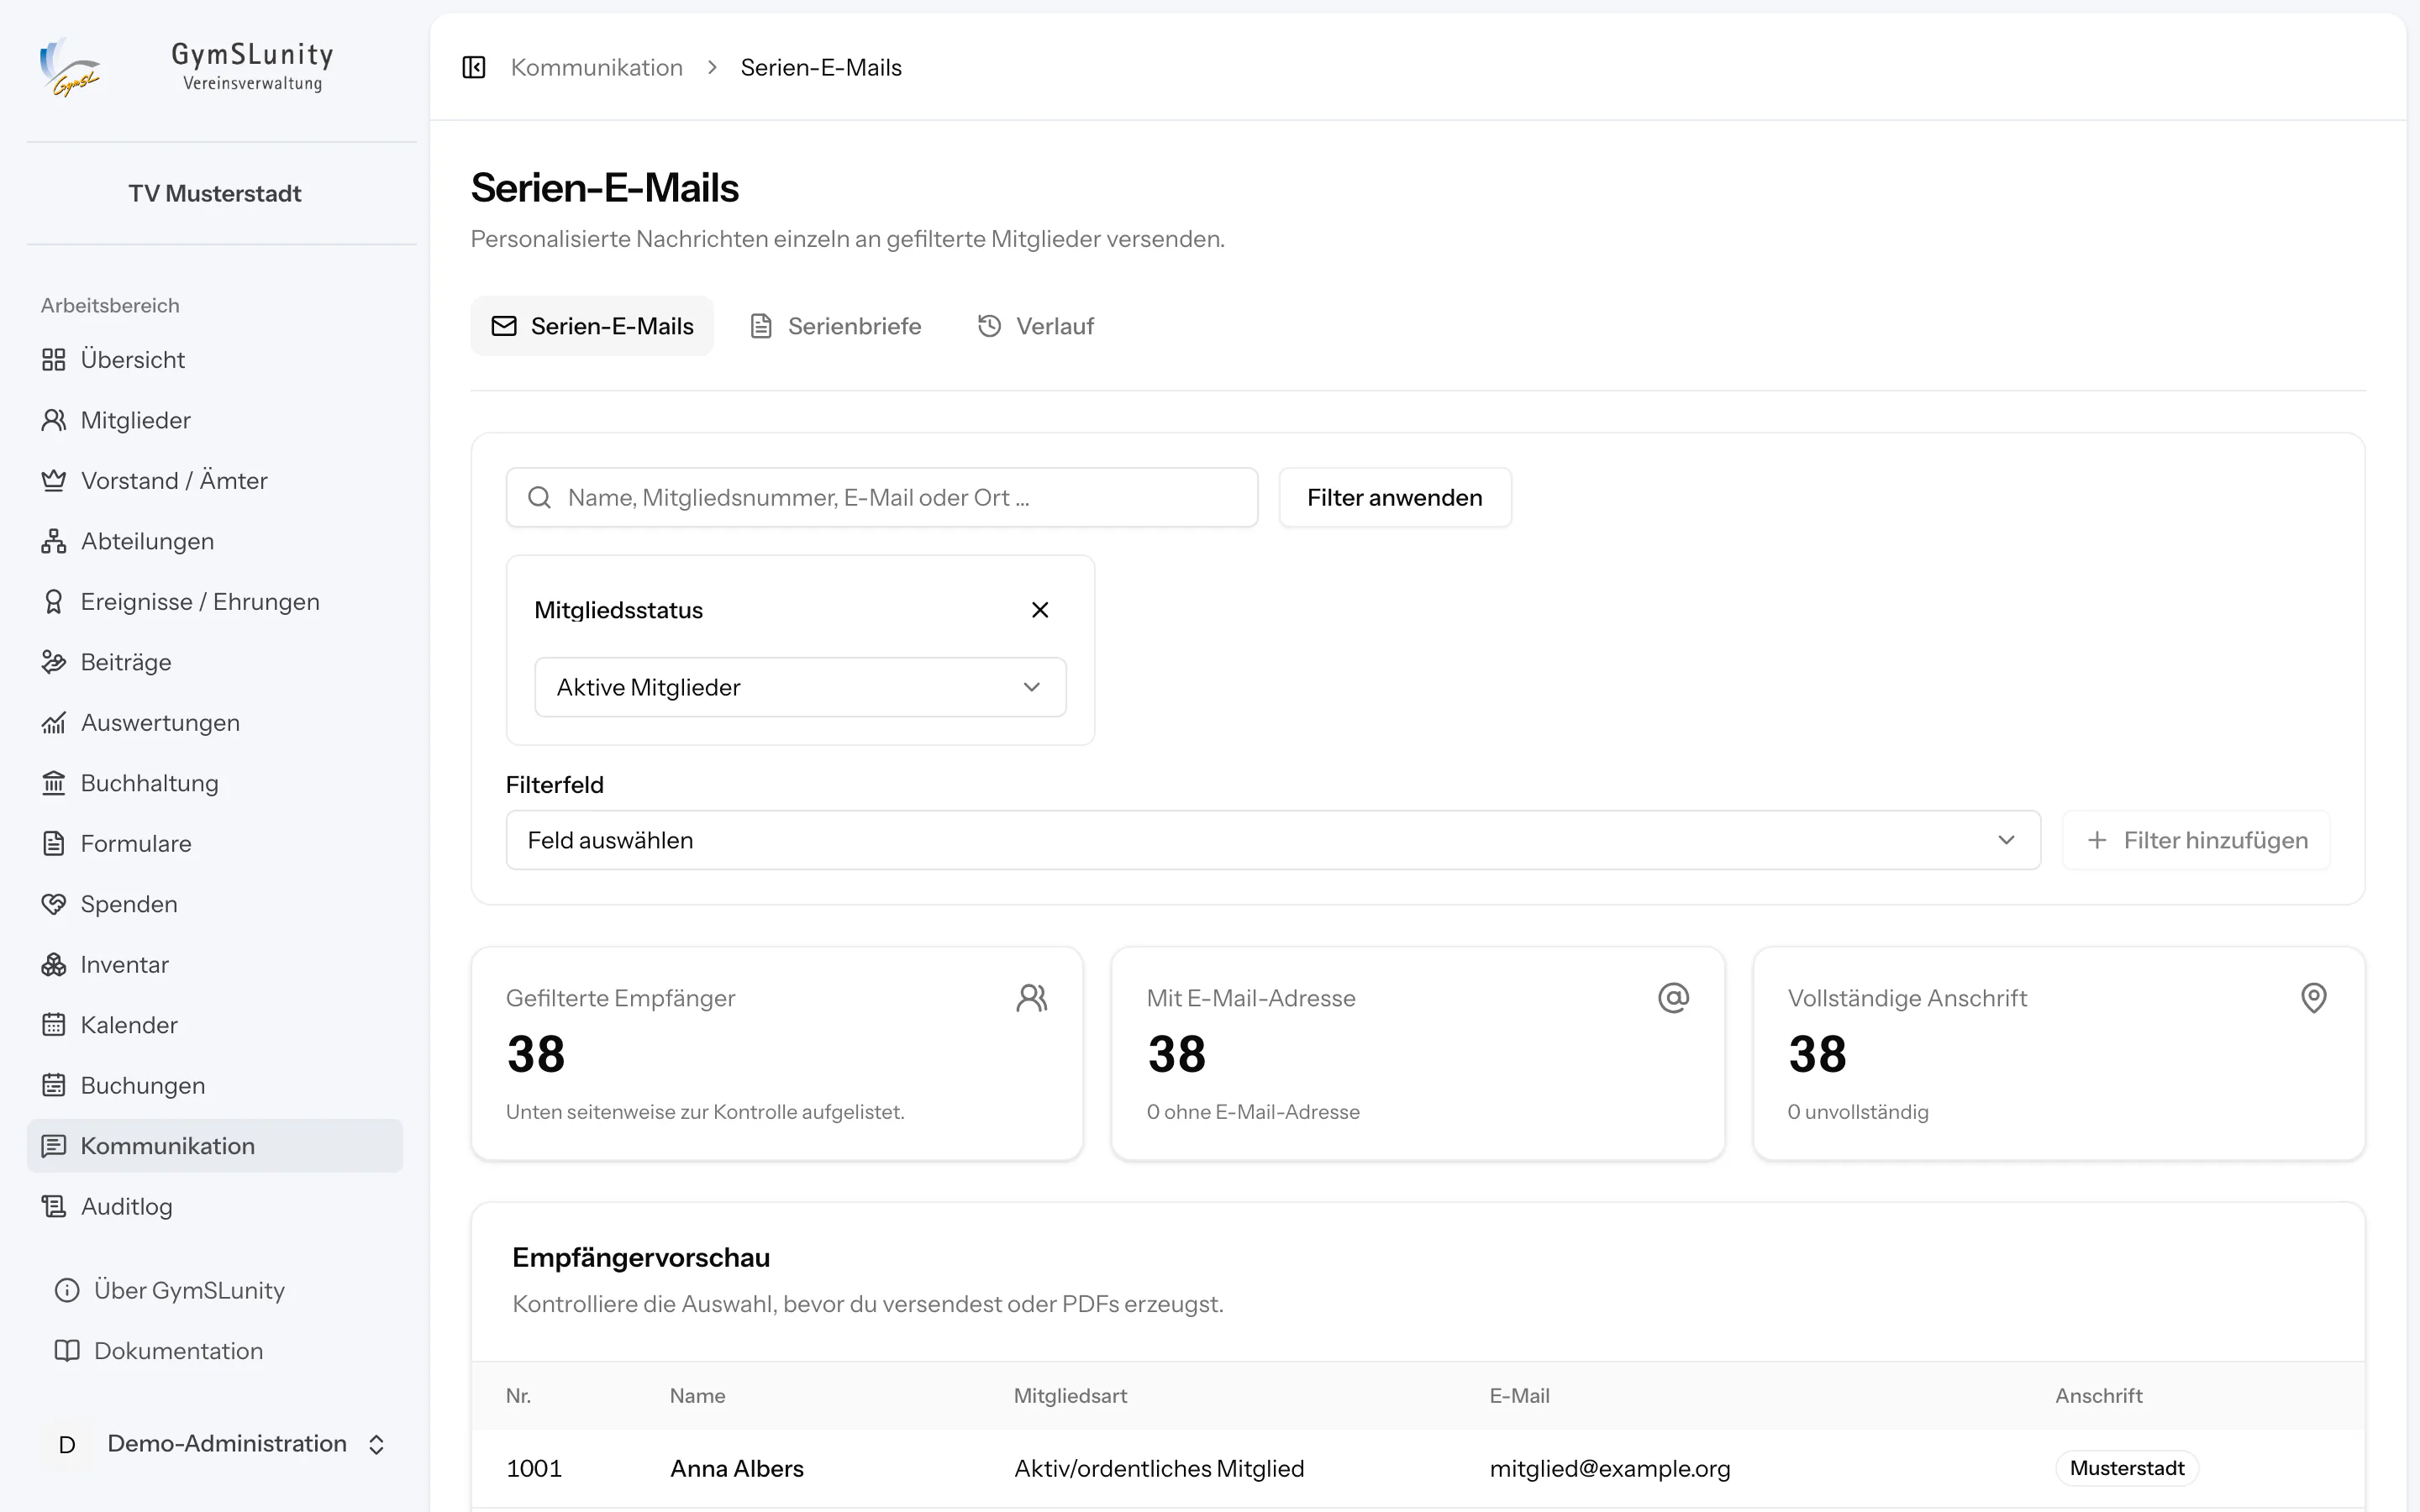Click member number 1001

tap(534, 1468)
